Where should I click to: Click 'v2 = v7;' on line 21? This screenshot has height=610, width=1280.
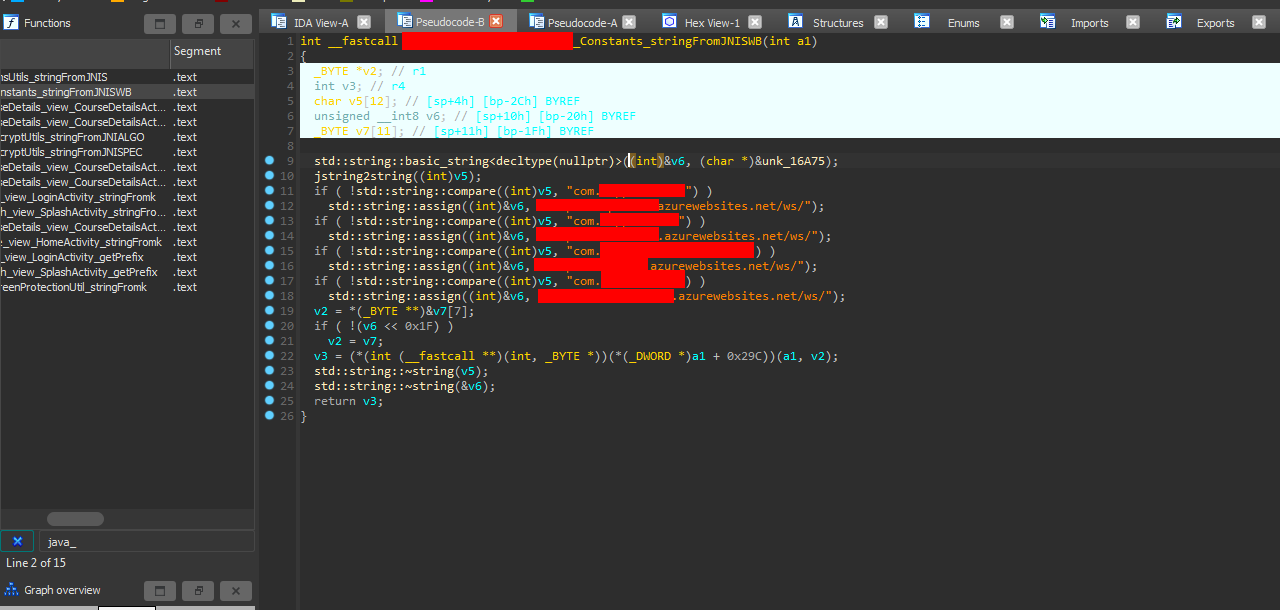click(355, 341)
